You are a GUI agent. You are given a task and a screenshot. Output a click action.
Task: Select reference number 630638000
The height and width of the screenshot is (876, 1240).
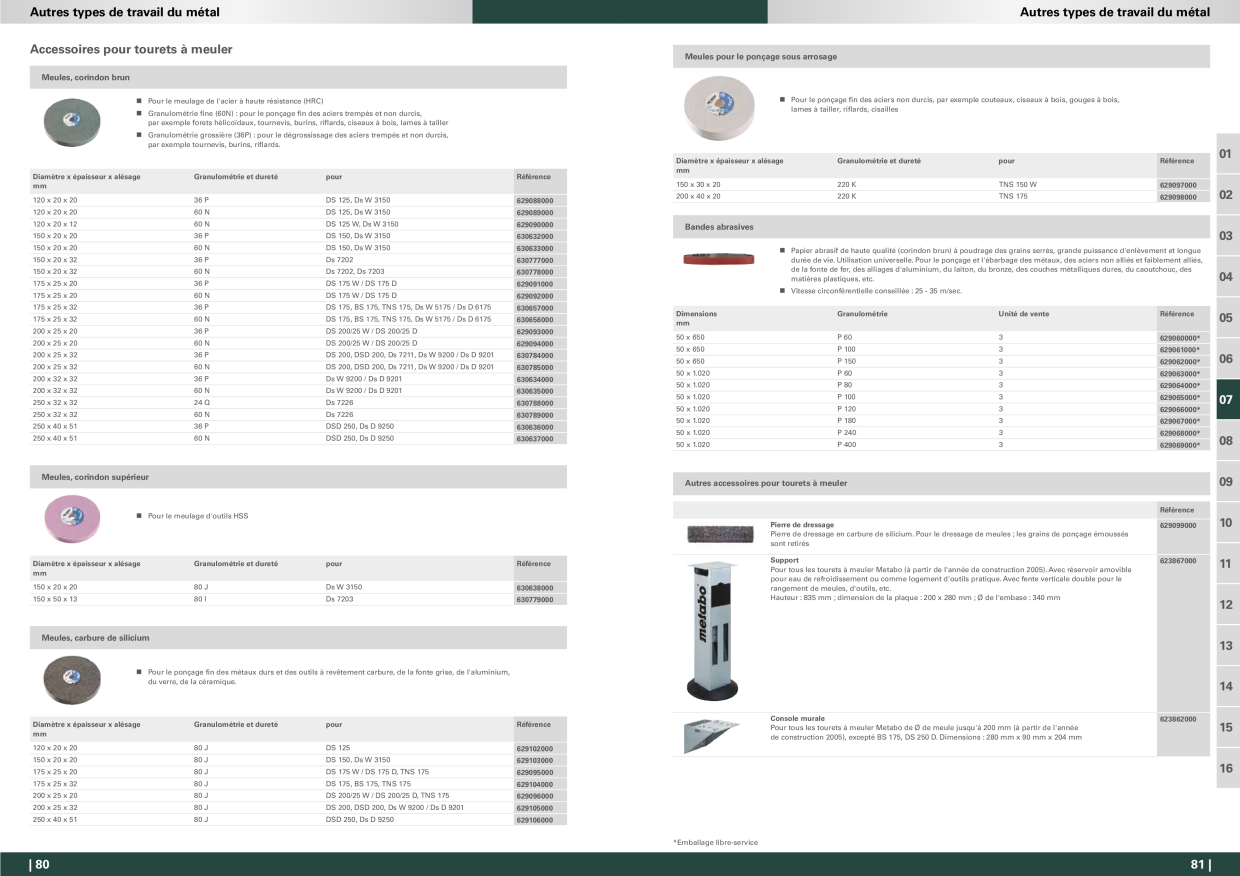click(x=535, y=588)
